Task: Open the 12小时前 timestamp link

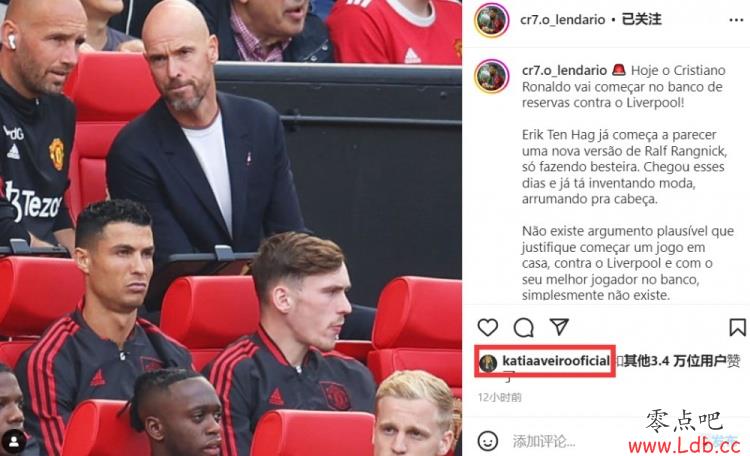Action: [x=499, y=397]
